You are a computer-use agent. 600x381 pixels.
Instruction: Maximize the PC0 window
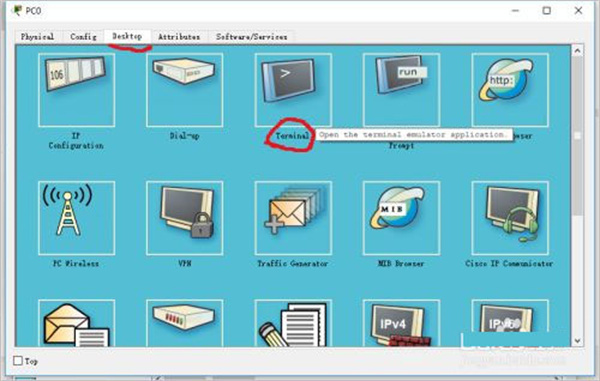point(547,10)
